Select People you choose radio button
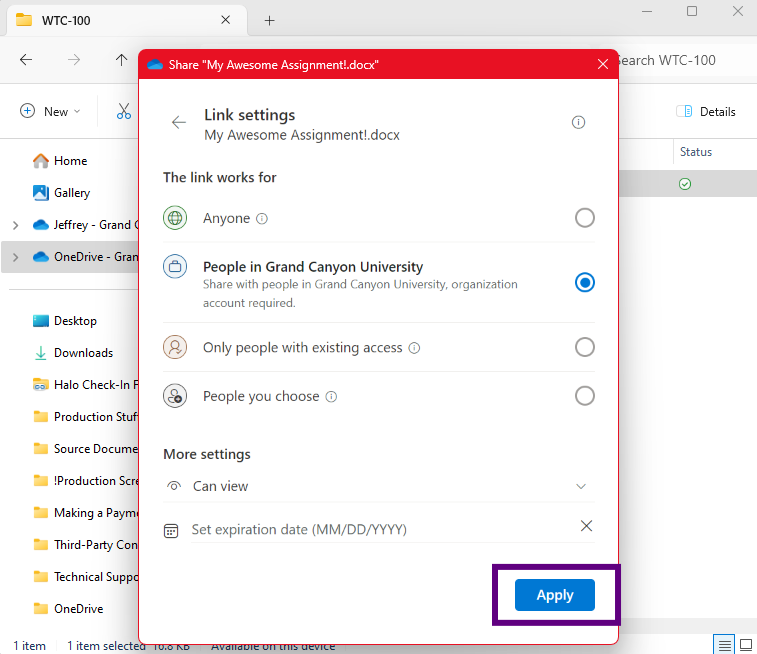Viewport: 757px width, 654px height. coord(584,396)
